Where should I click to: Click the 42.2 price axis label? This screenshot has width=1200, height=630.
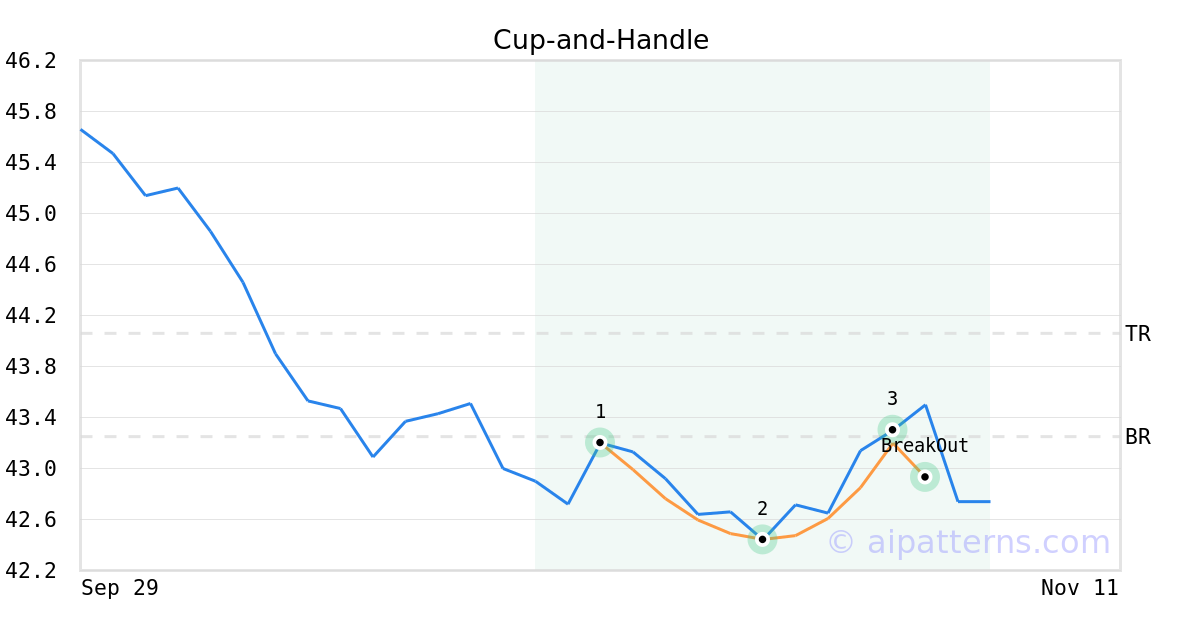(x=31, y=570)
